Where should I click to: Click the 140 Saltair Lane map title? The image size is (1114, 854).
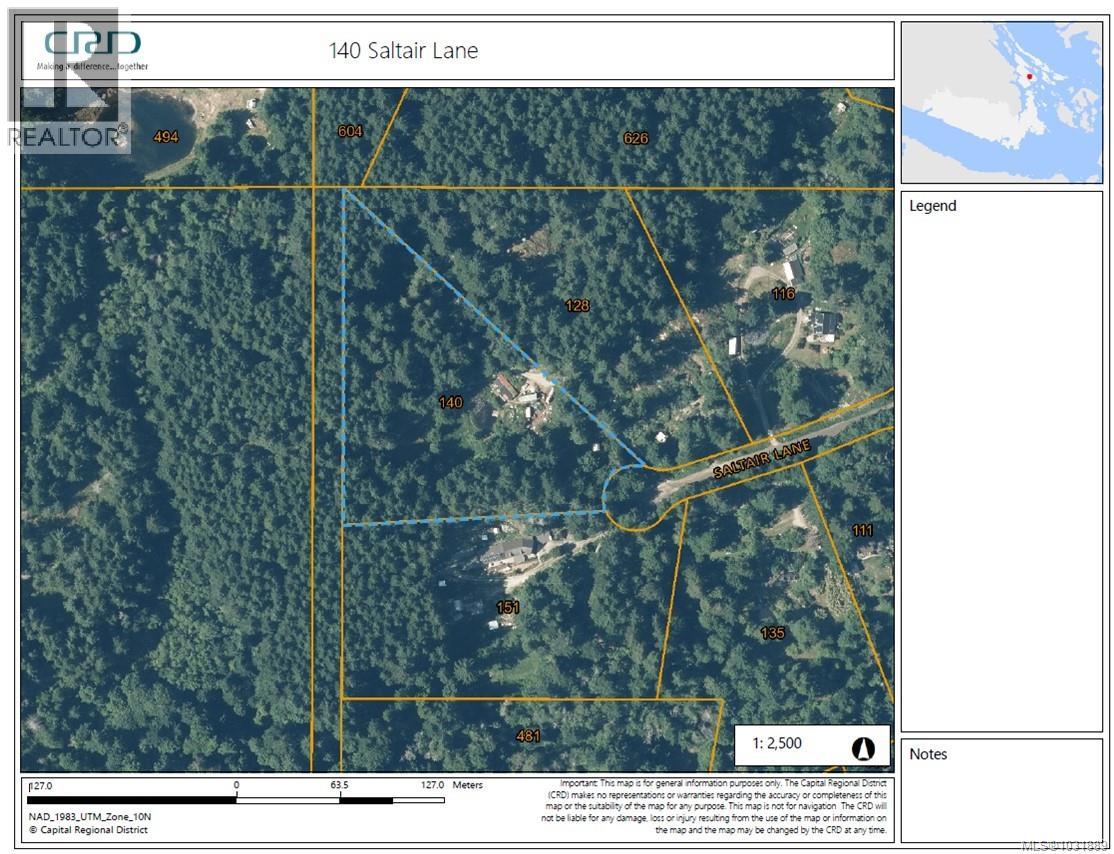[403, 50]
